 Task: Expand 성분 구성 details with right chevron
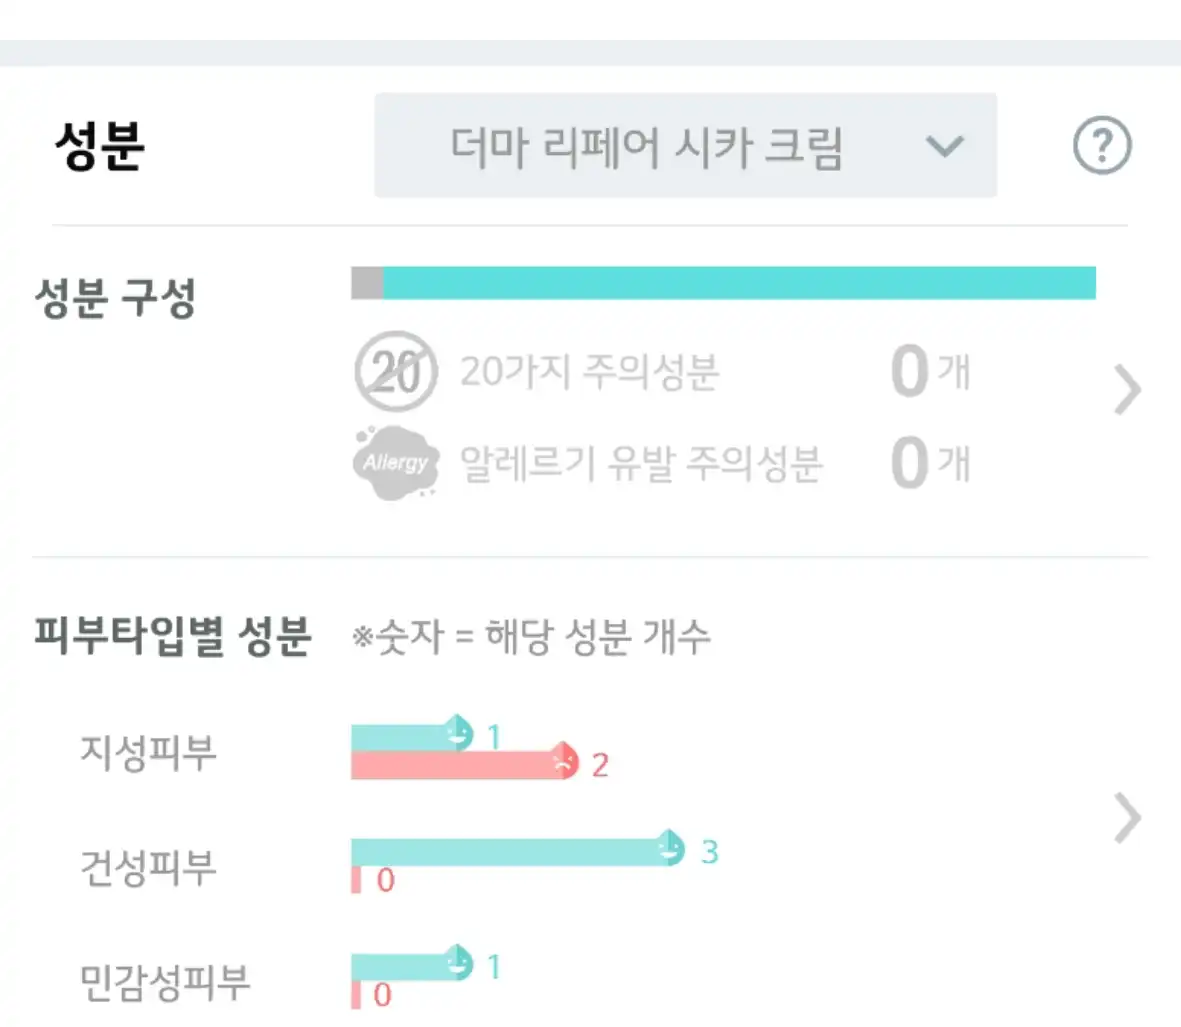tap(1127, 390)
